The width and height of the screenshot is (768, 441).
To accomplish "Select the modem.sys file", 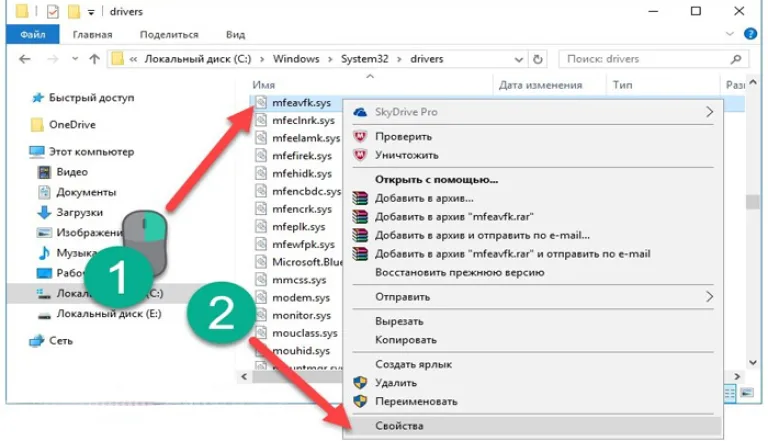I will click(x=301, y=297).
